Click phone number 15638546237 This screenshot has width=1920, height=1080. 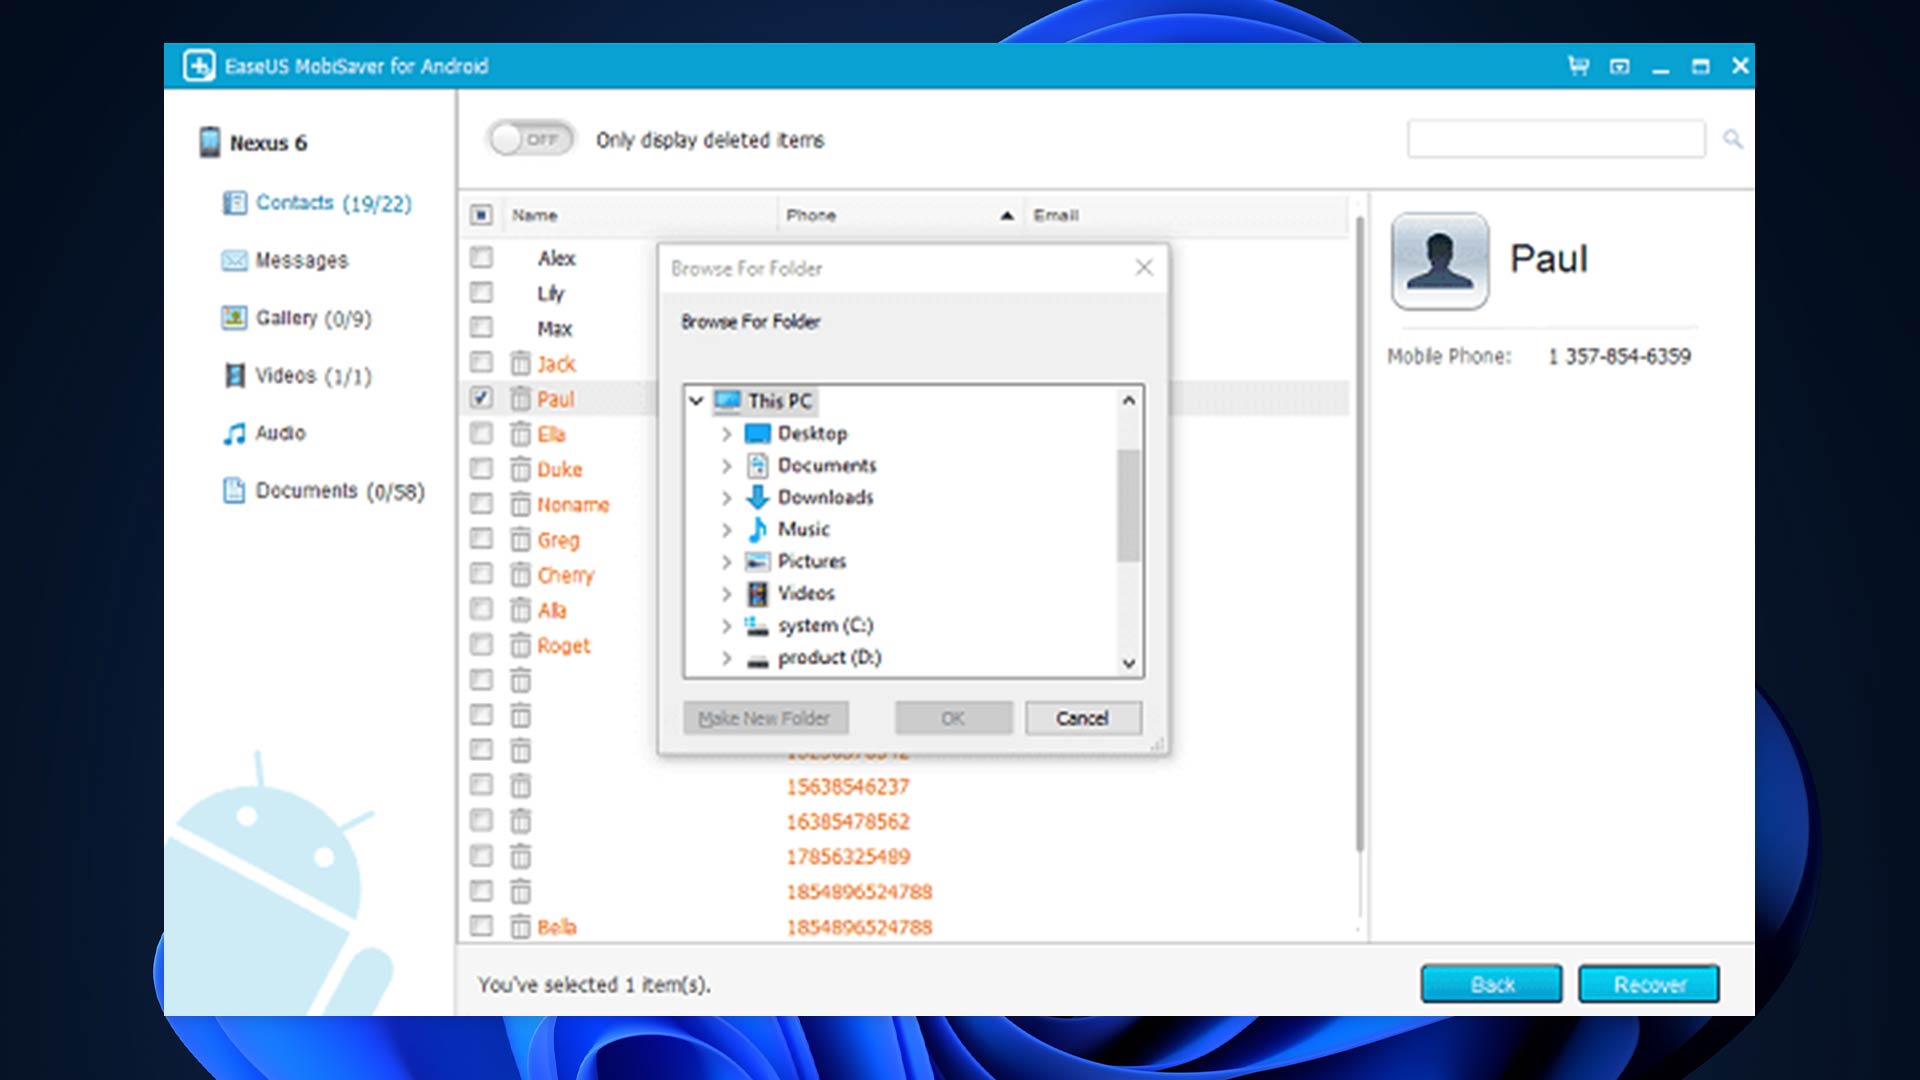point(848,786)
